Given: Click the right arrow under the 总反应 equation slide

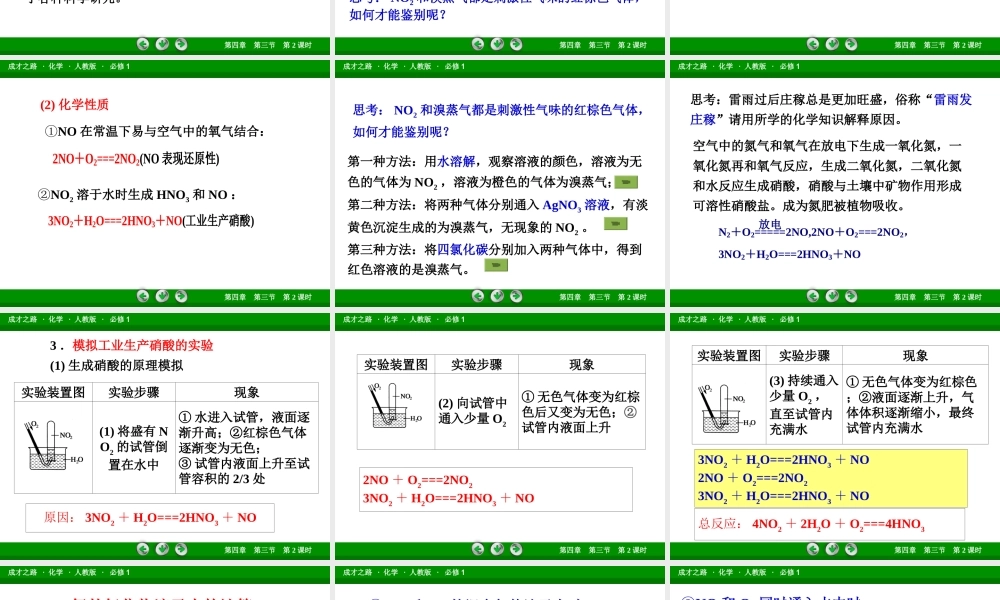Looking at the screenshot, I should (851, 549).
